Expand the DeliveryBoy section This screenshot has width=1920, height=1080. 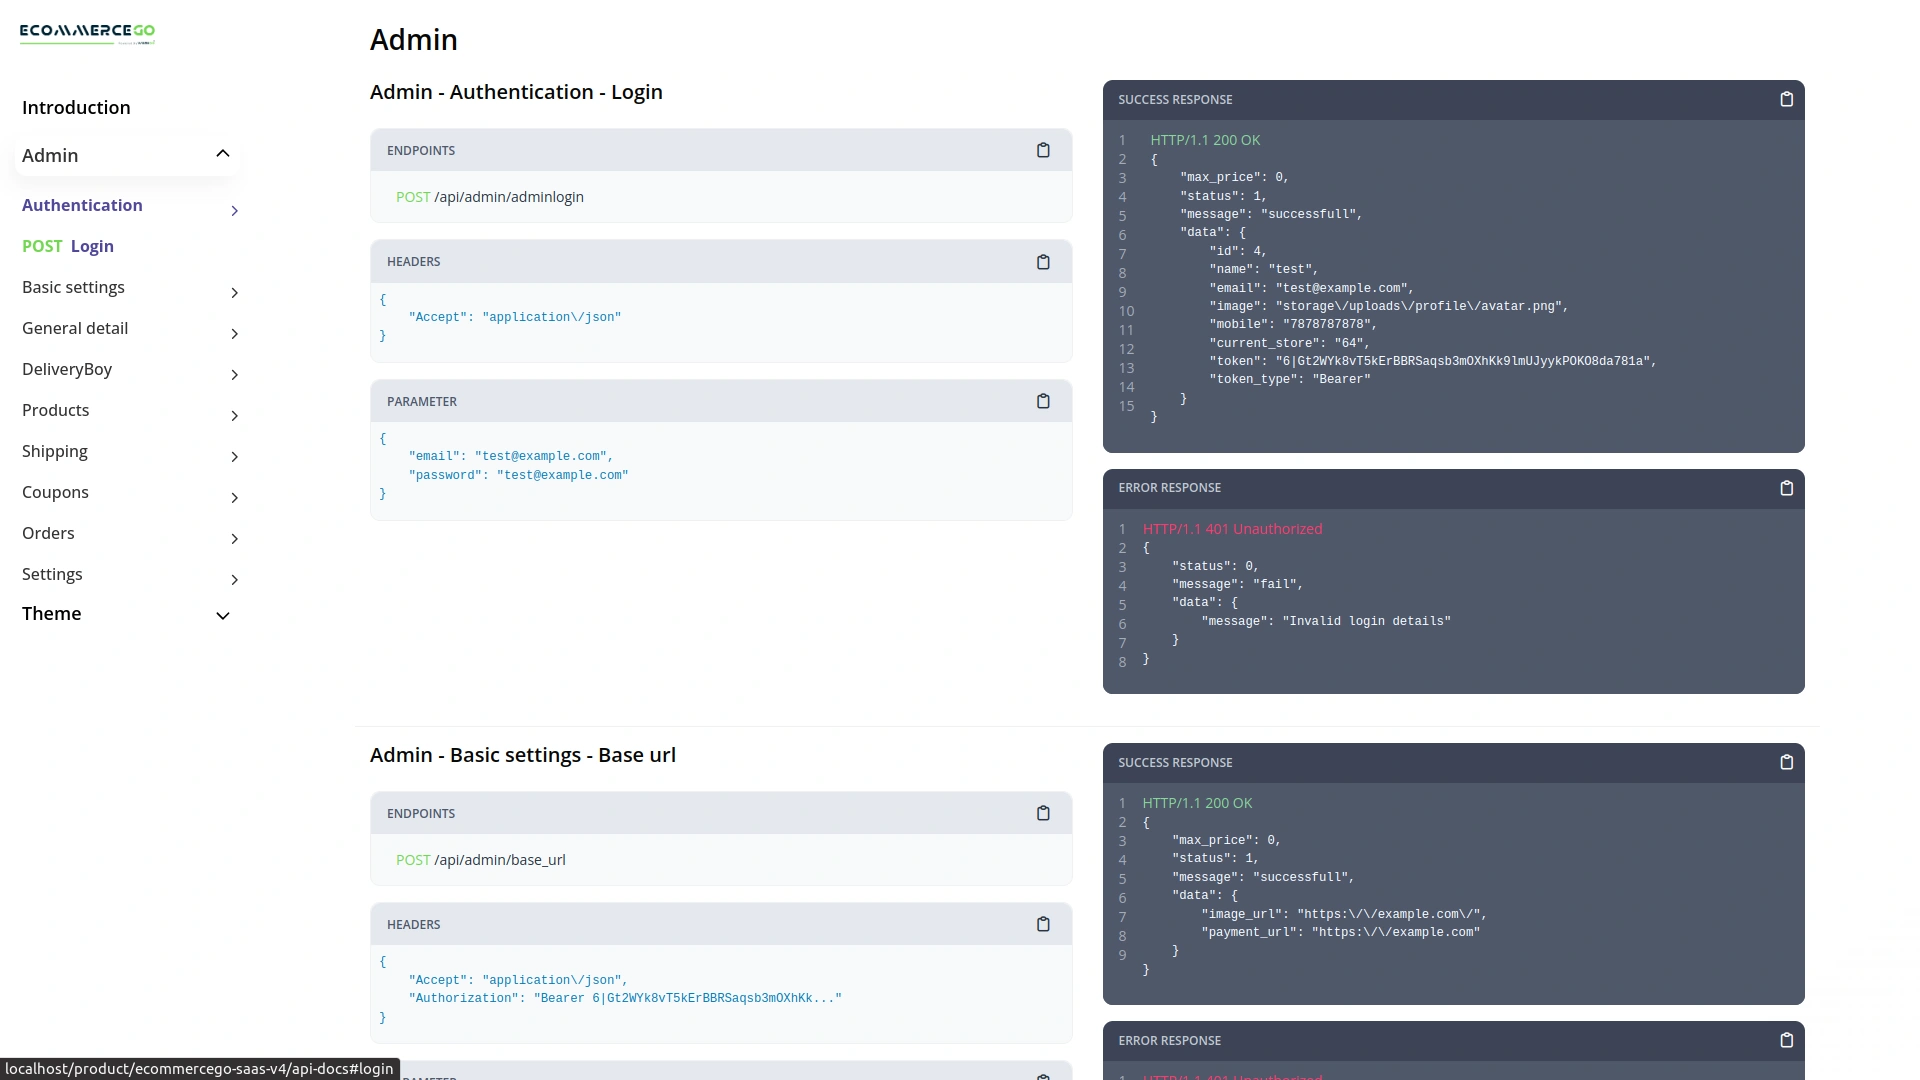click(x=67, y=369)
